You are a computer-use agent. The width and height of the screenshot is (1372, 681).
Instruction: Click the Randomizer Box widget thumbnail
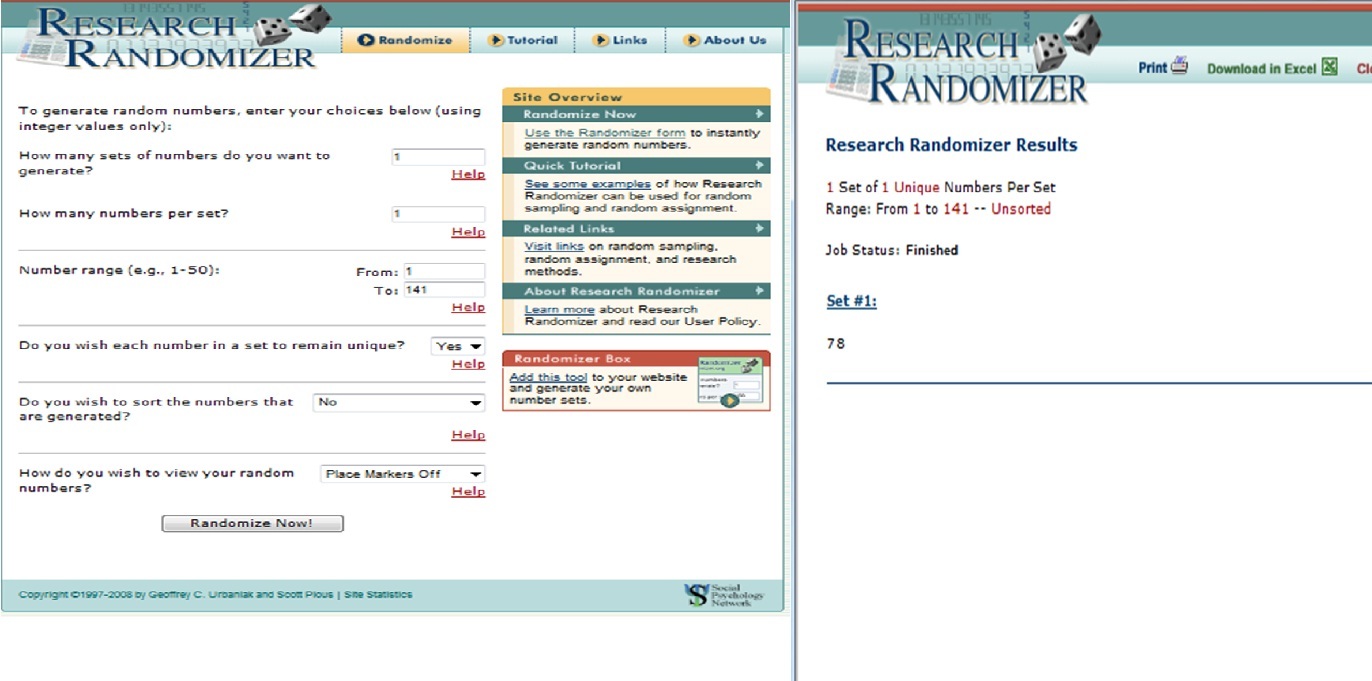click(x=732, y=381)
